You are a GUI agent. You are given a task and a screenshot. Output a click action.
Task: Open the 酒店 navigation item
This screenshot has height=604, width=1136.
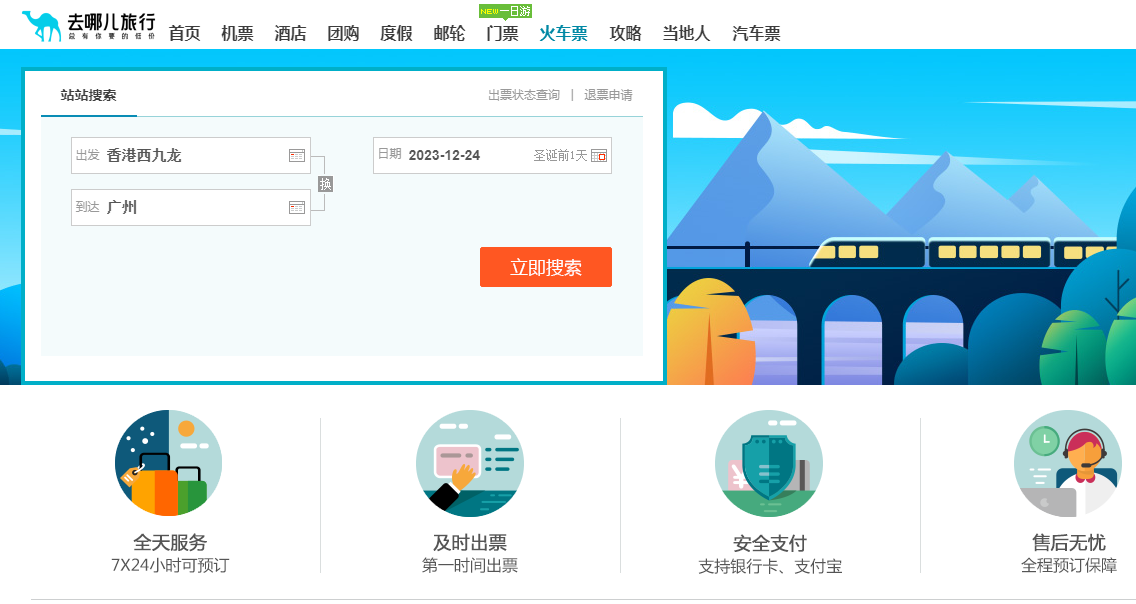point(291,33)
